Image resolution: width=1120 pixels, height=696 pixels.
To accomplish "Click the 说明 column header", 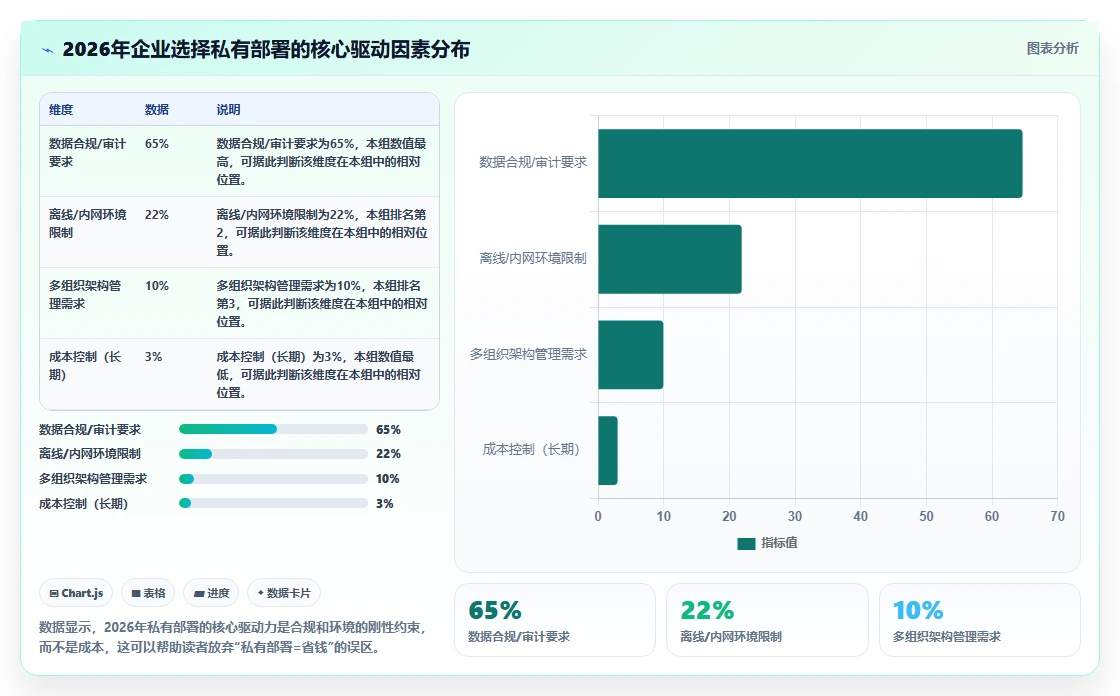I will pos(229,109).
